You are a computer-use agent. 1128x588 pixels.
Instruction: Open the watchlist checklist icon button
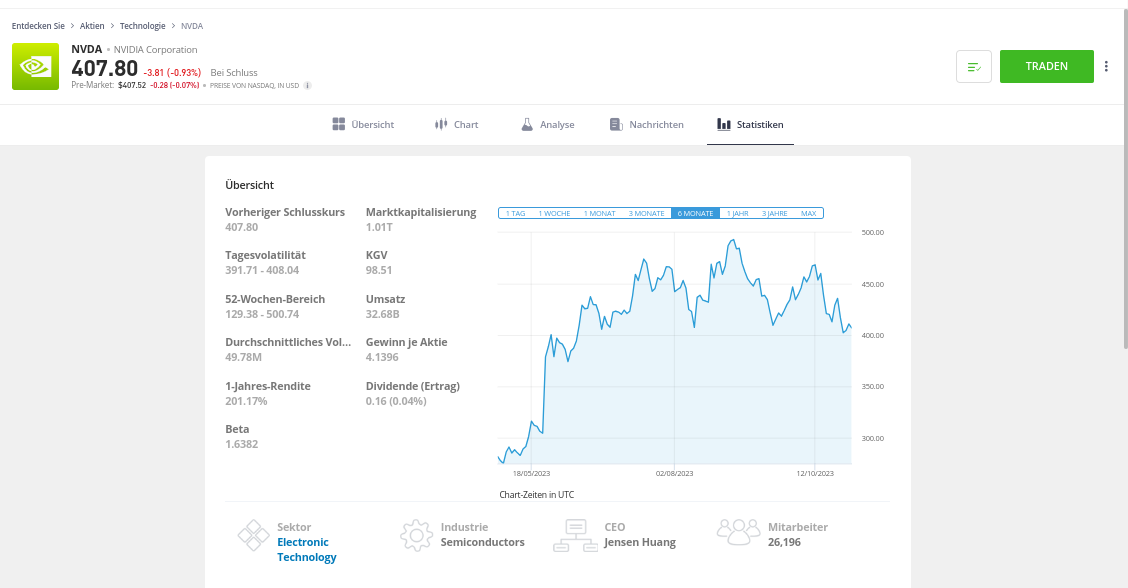click(974, 67)
